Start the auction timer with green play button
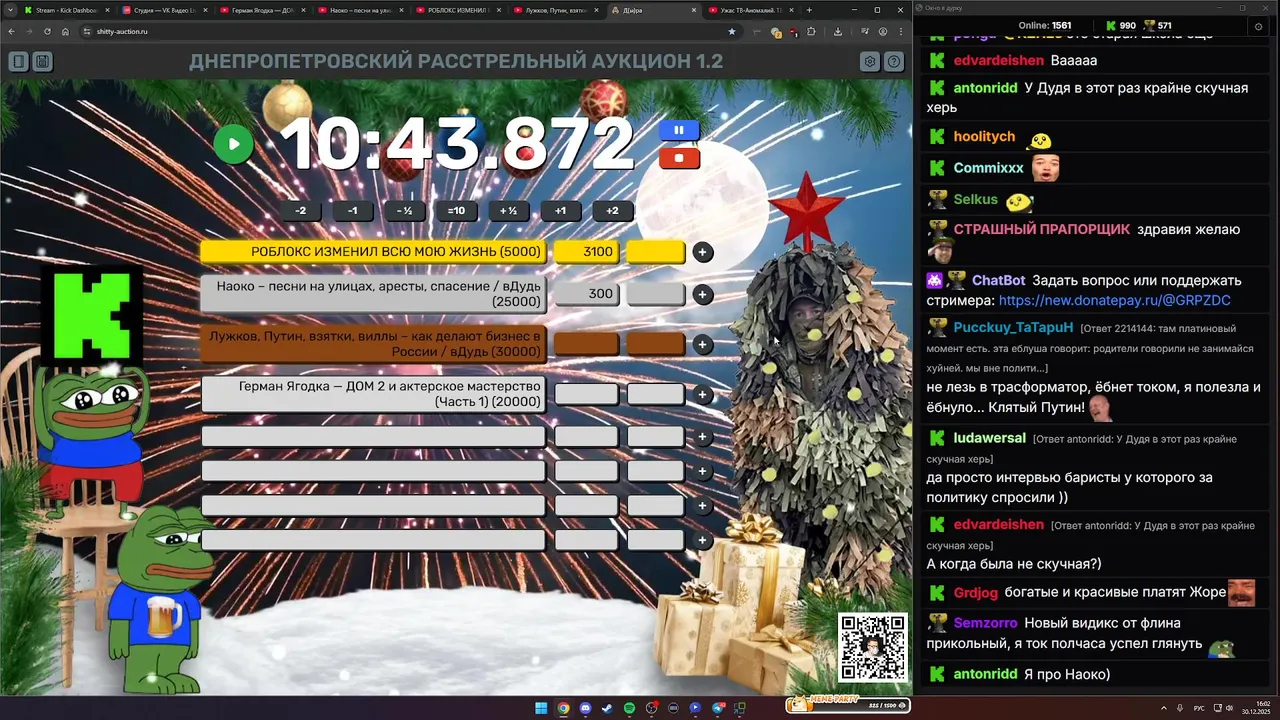 (234, 144)
